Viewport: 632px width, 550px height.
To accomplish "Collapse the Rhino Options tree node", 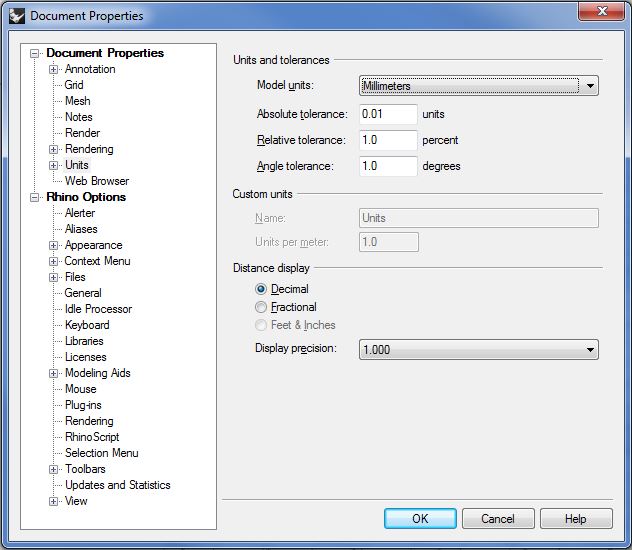I will point(35,197).
